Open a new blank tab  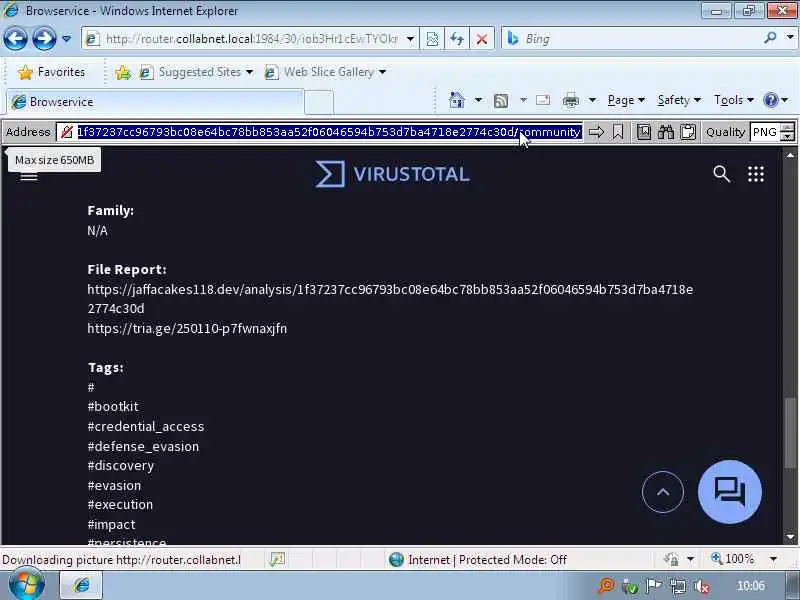(319, 102)
